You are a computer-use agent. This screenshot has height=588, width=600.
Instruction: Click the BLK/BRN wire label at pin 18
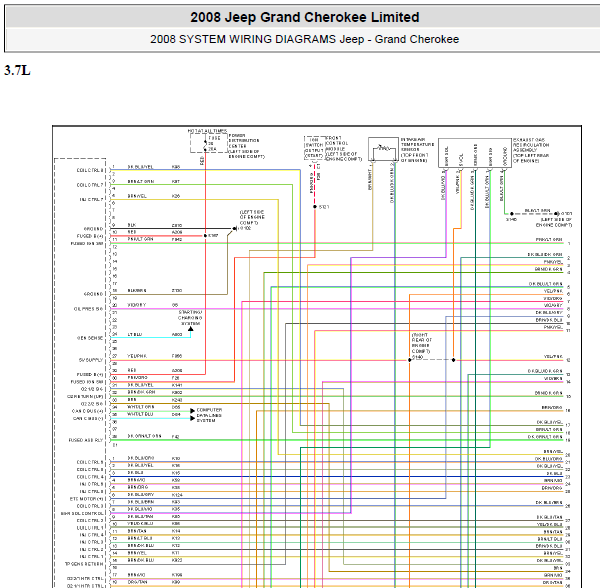point(137,291)
